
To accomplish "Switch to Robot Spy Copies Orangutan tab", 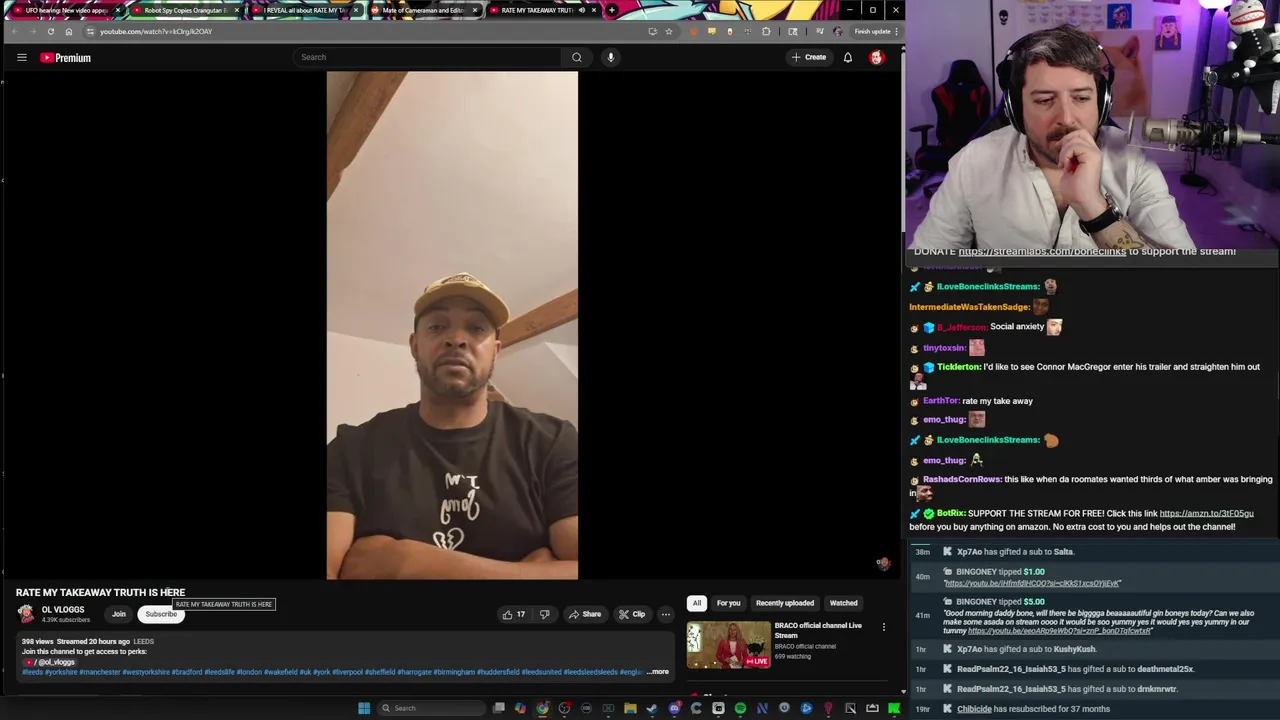I will coord(185,10).
